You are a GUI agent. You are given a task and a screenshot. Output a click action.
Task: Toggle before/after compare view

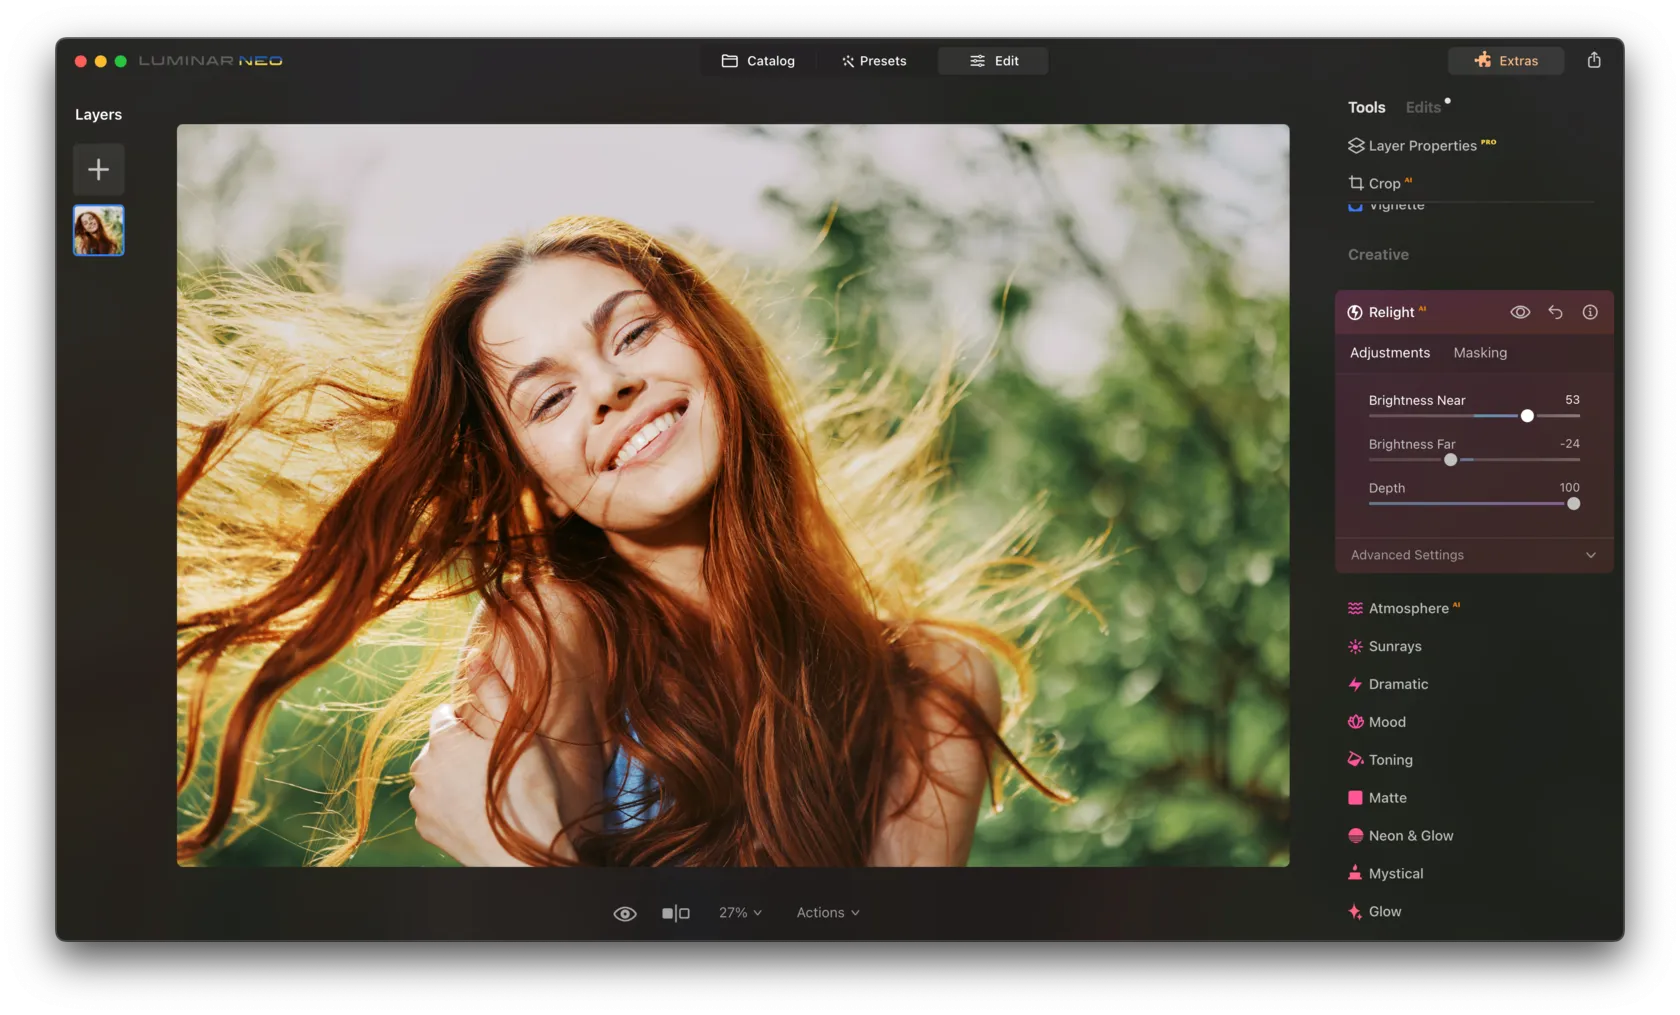[676, 913]
